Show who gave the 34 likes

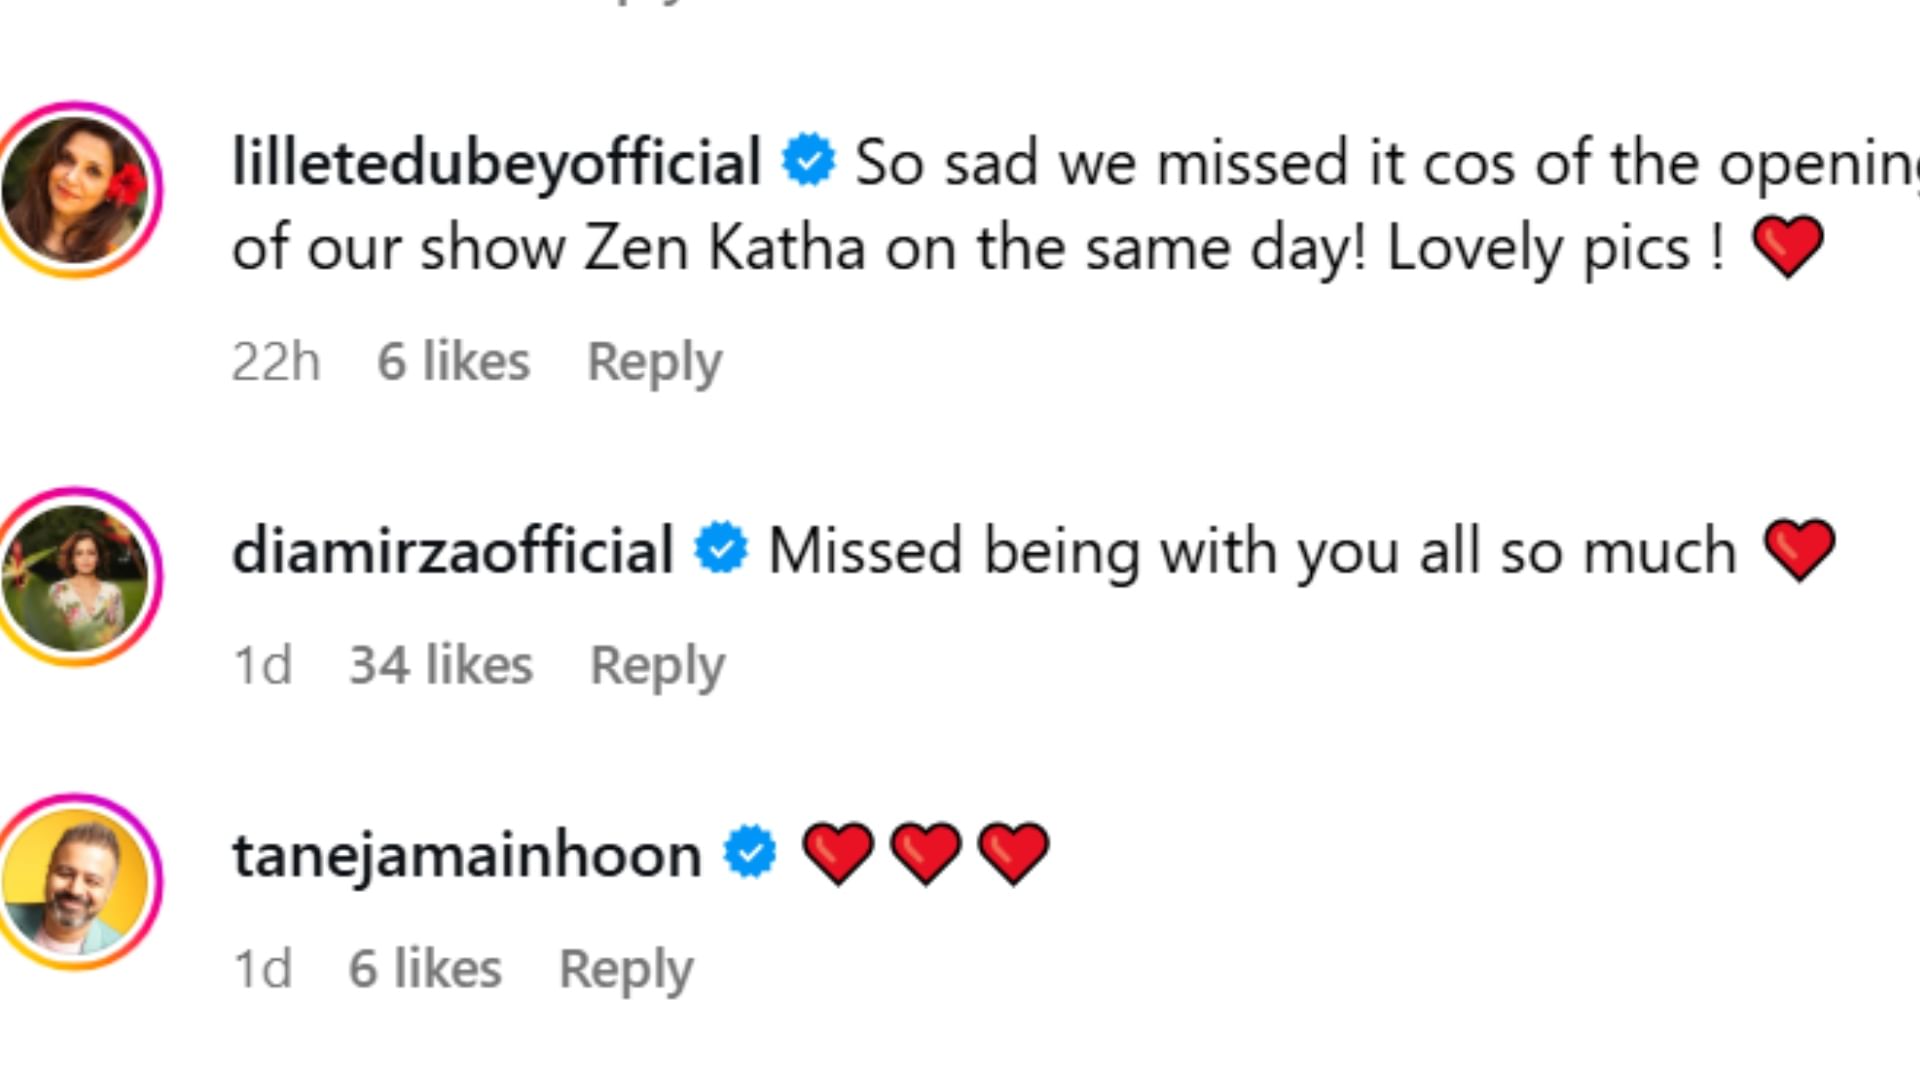441,666
